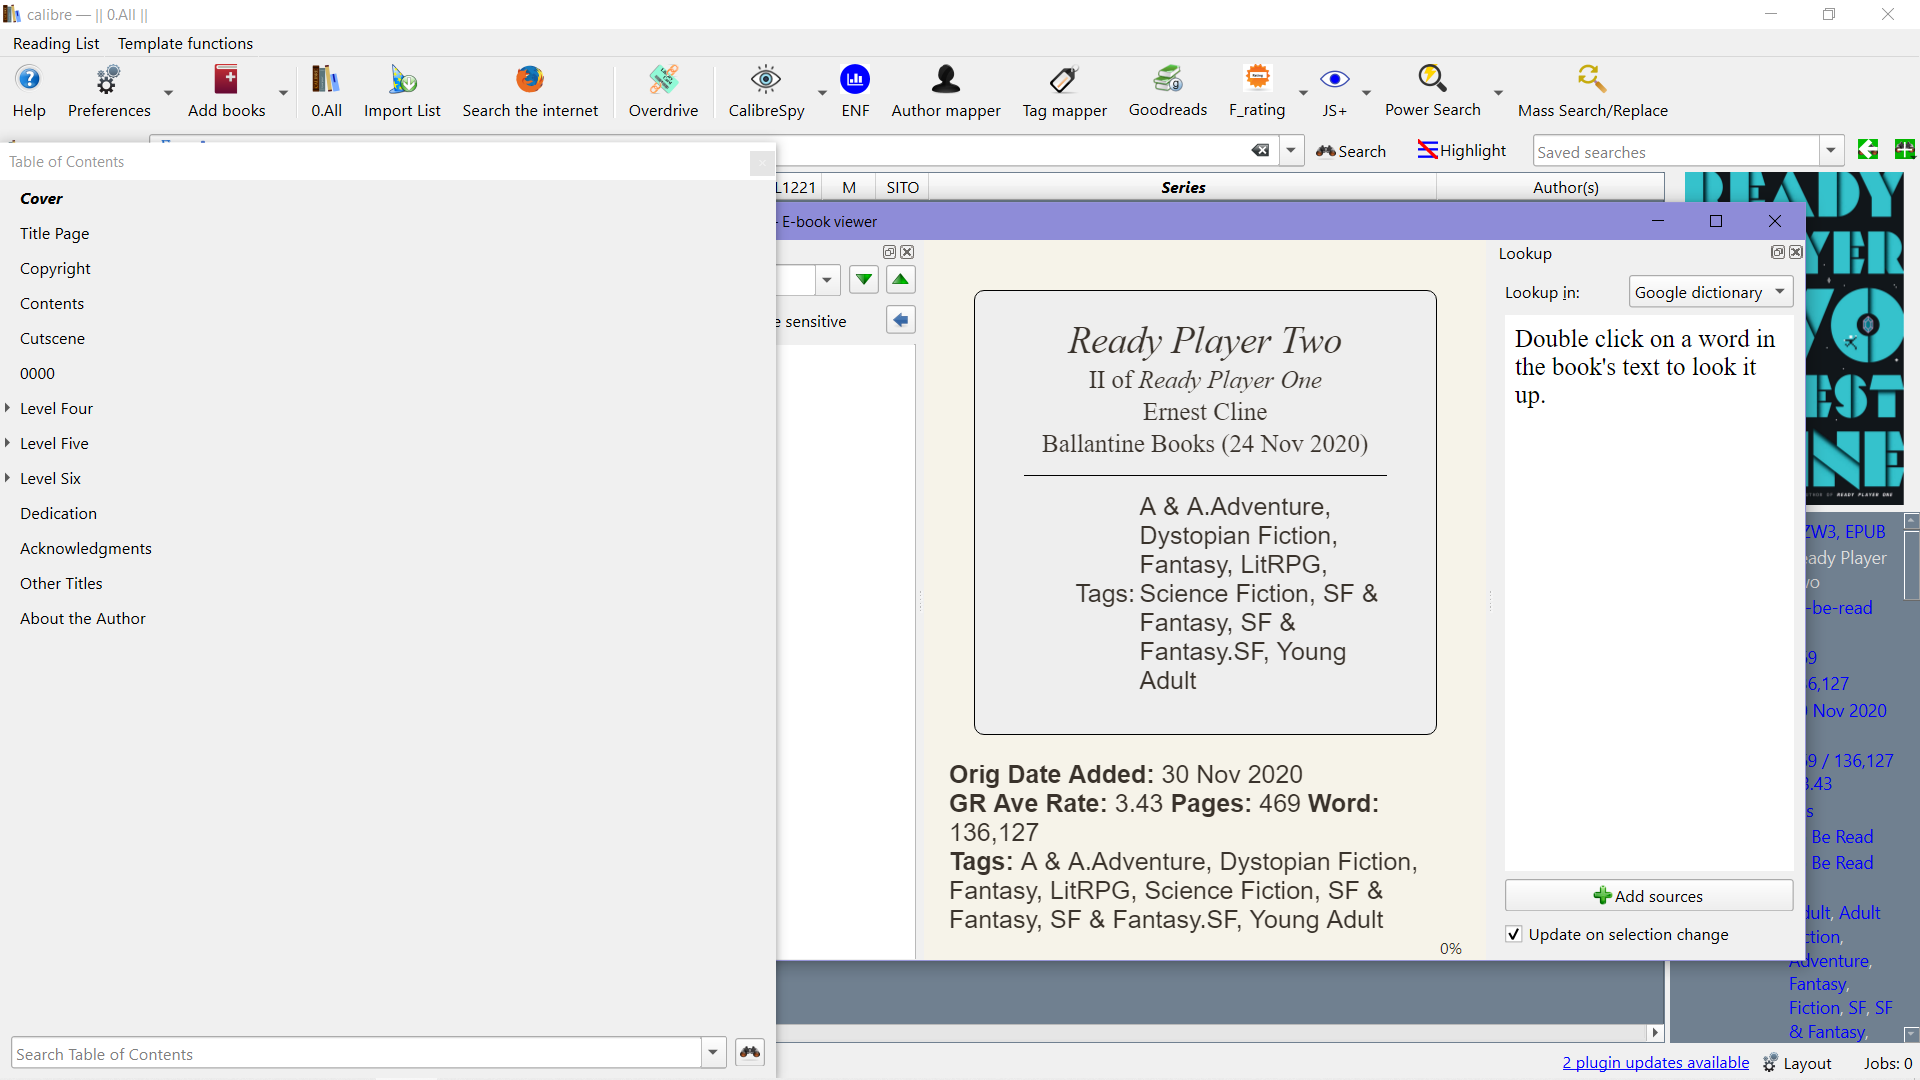Image resolution: width=1920 pixels, height=1080 pixels.
Task: Click the Goodreads toolbar icon
Action: pyautogui.click(x=1167, y=91)
